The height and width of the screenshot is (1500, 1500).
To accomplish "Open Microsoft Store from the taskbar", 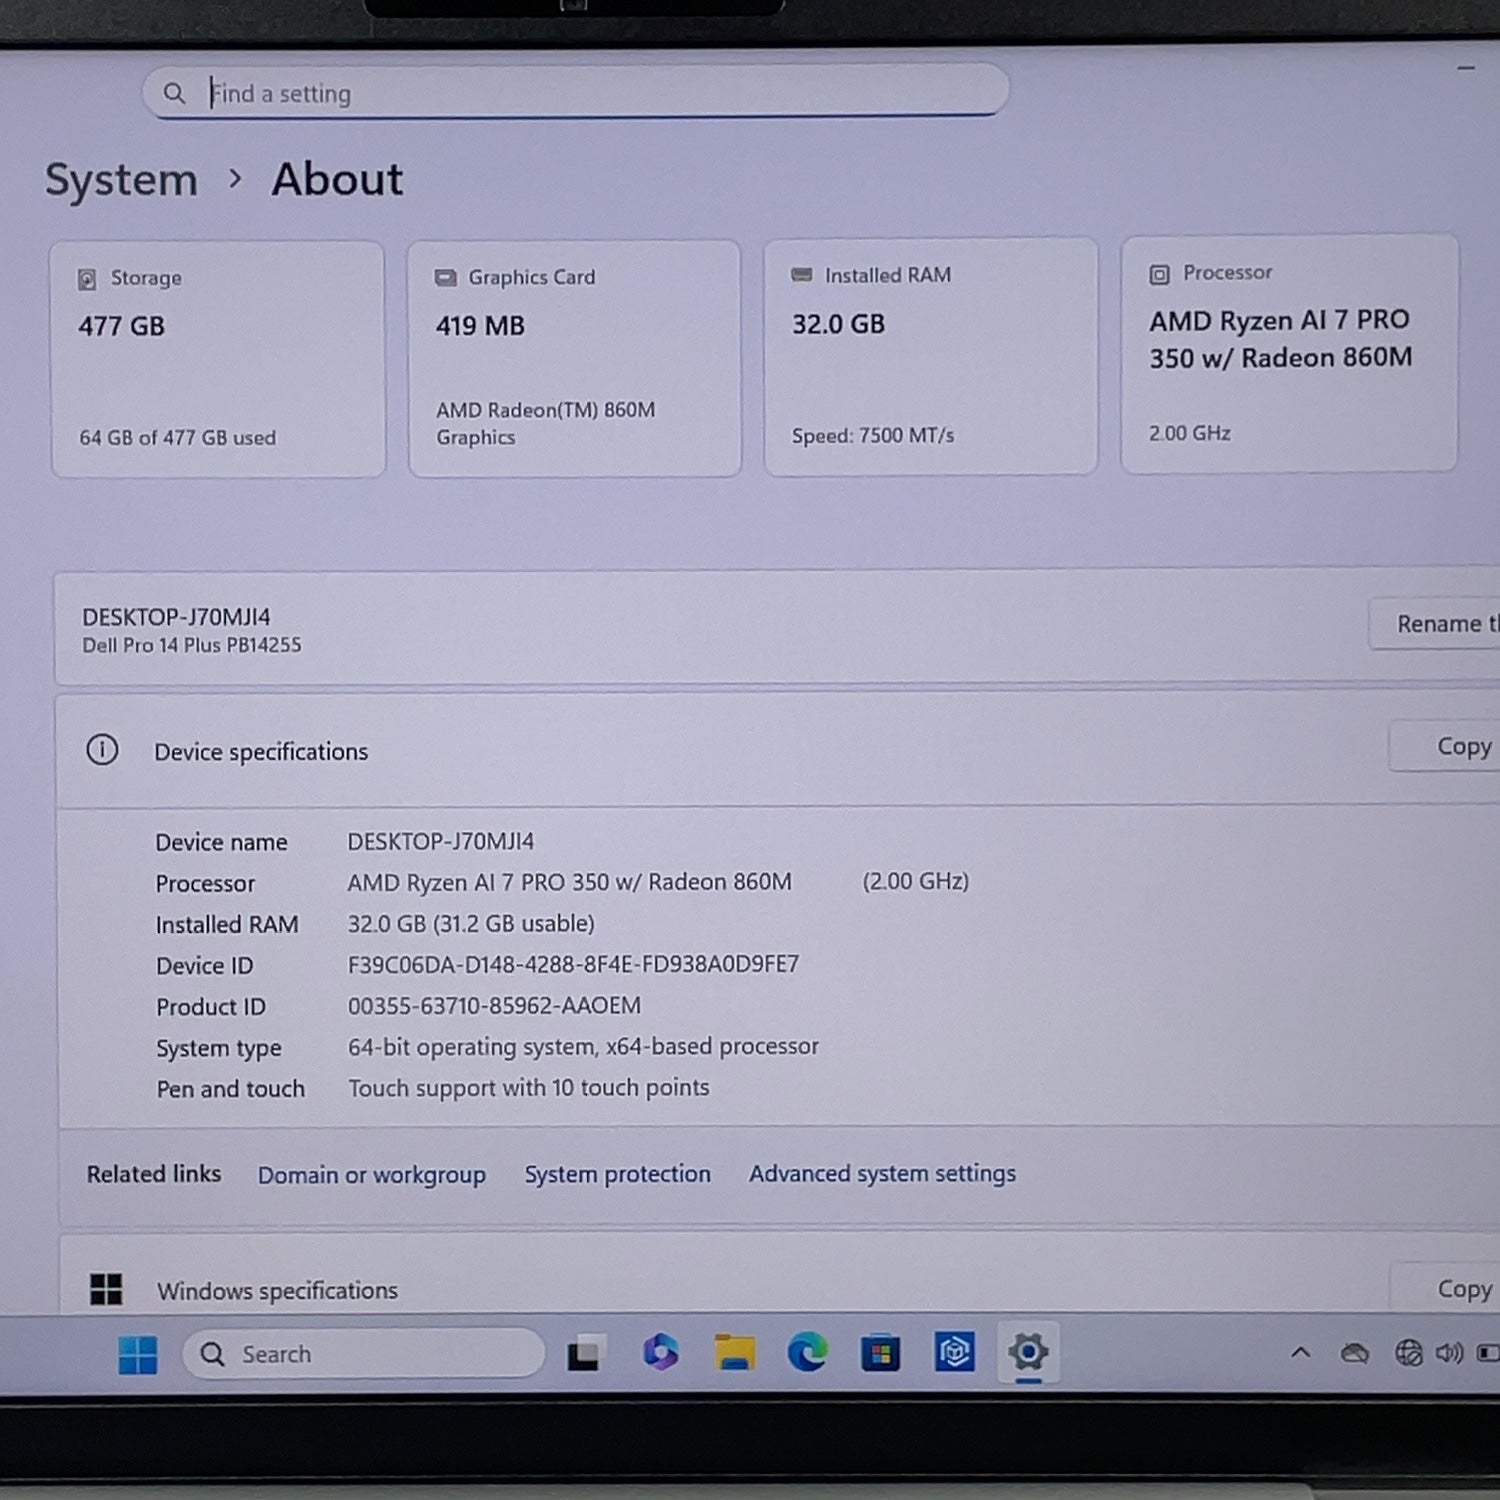I will pyautogui.click(x=881, y=1353).
